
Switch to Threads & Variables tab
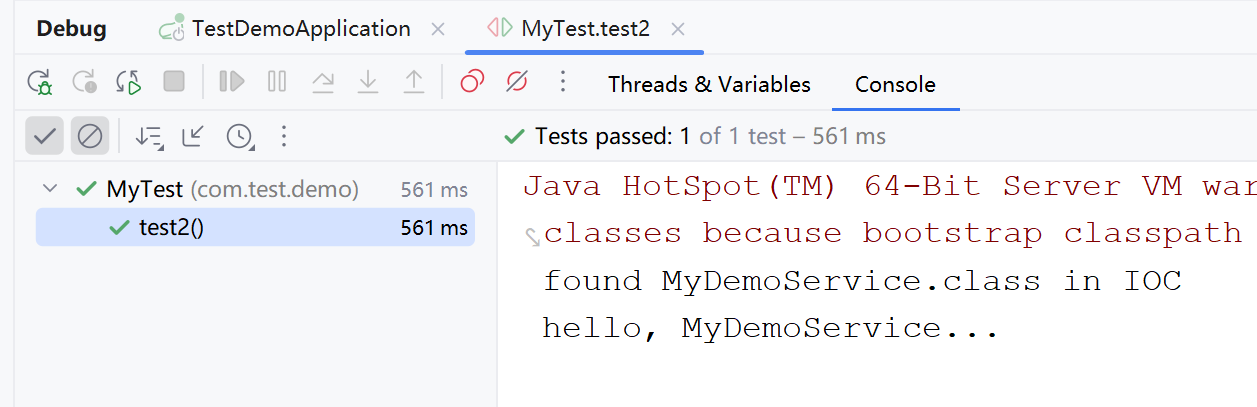[709, 84]
